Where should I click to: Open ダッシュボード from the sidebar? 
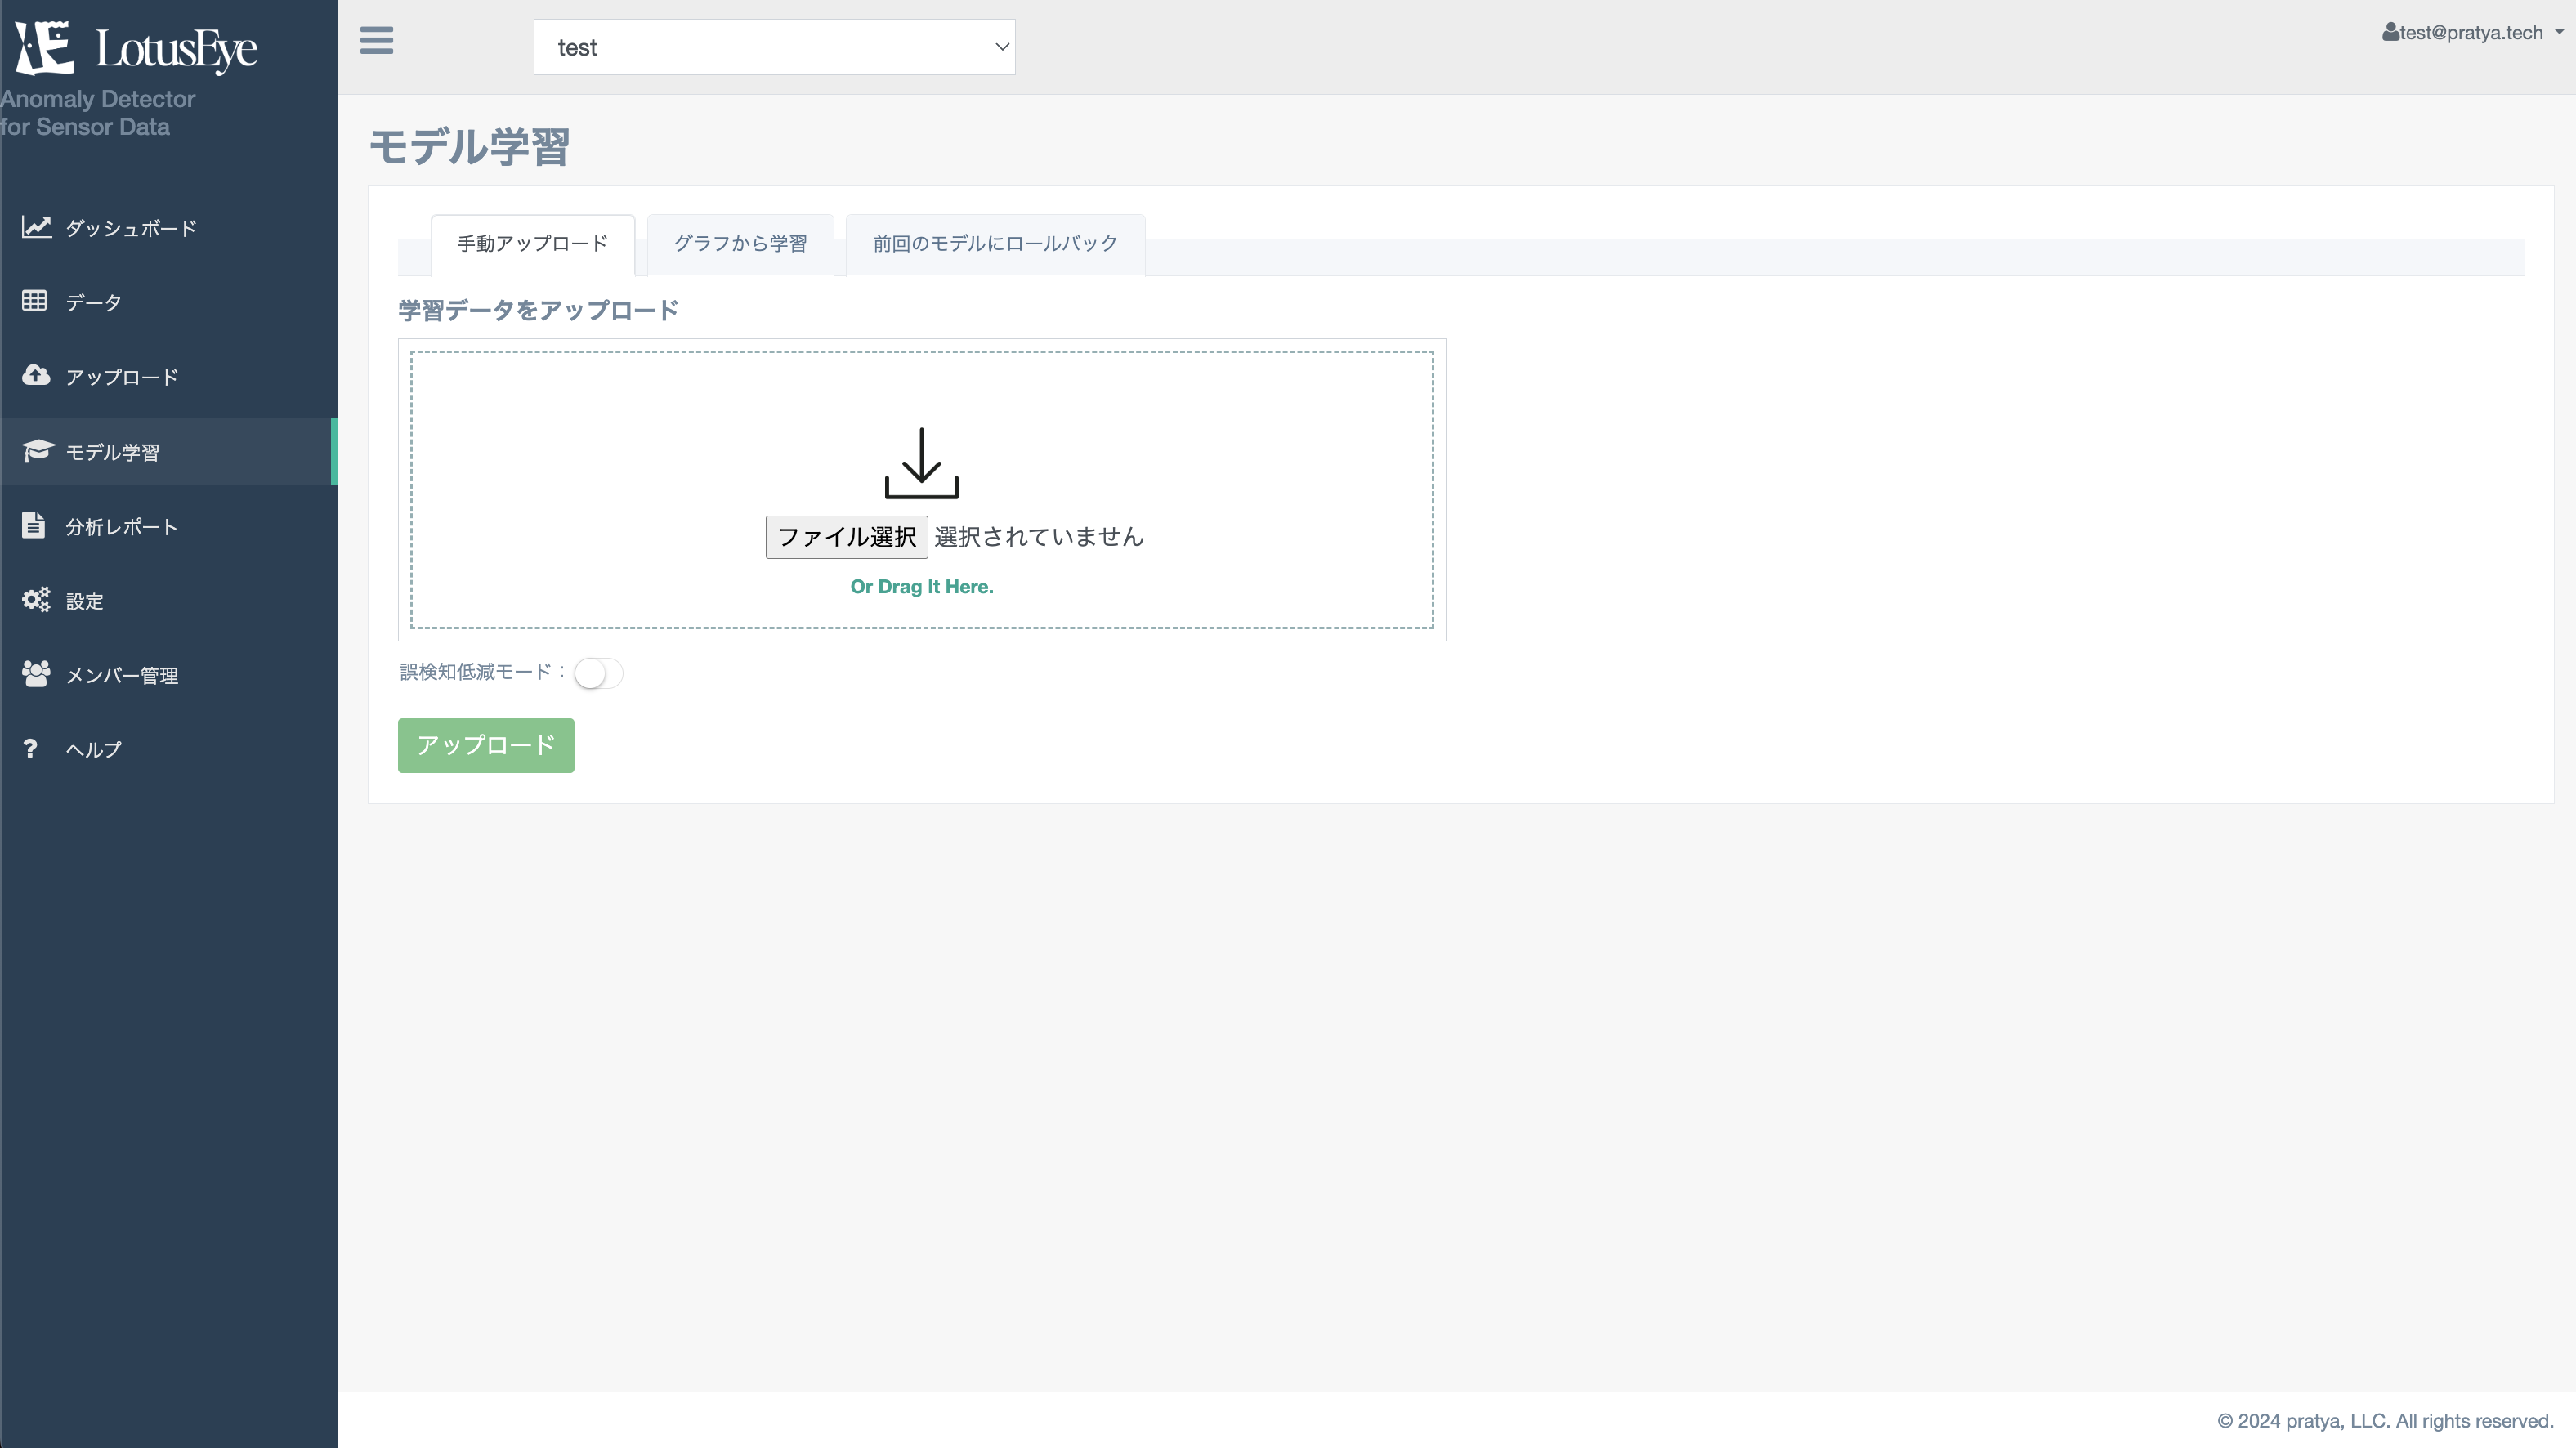pyautogui.click(x=169, y=228)
